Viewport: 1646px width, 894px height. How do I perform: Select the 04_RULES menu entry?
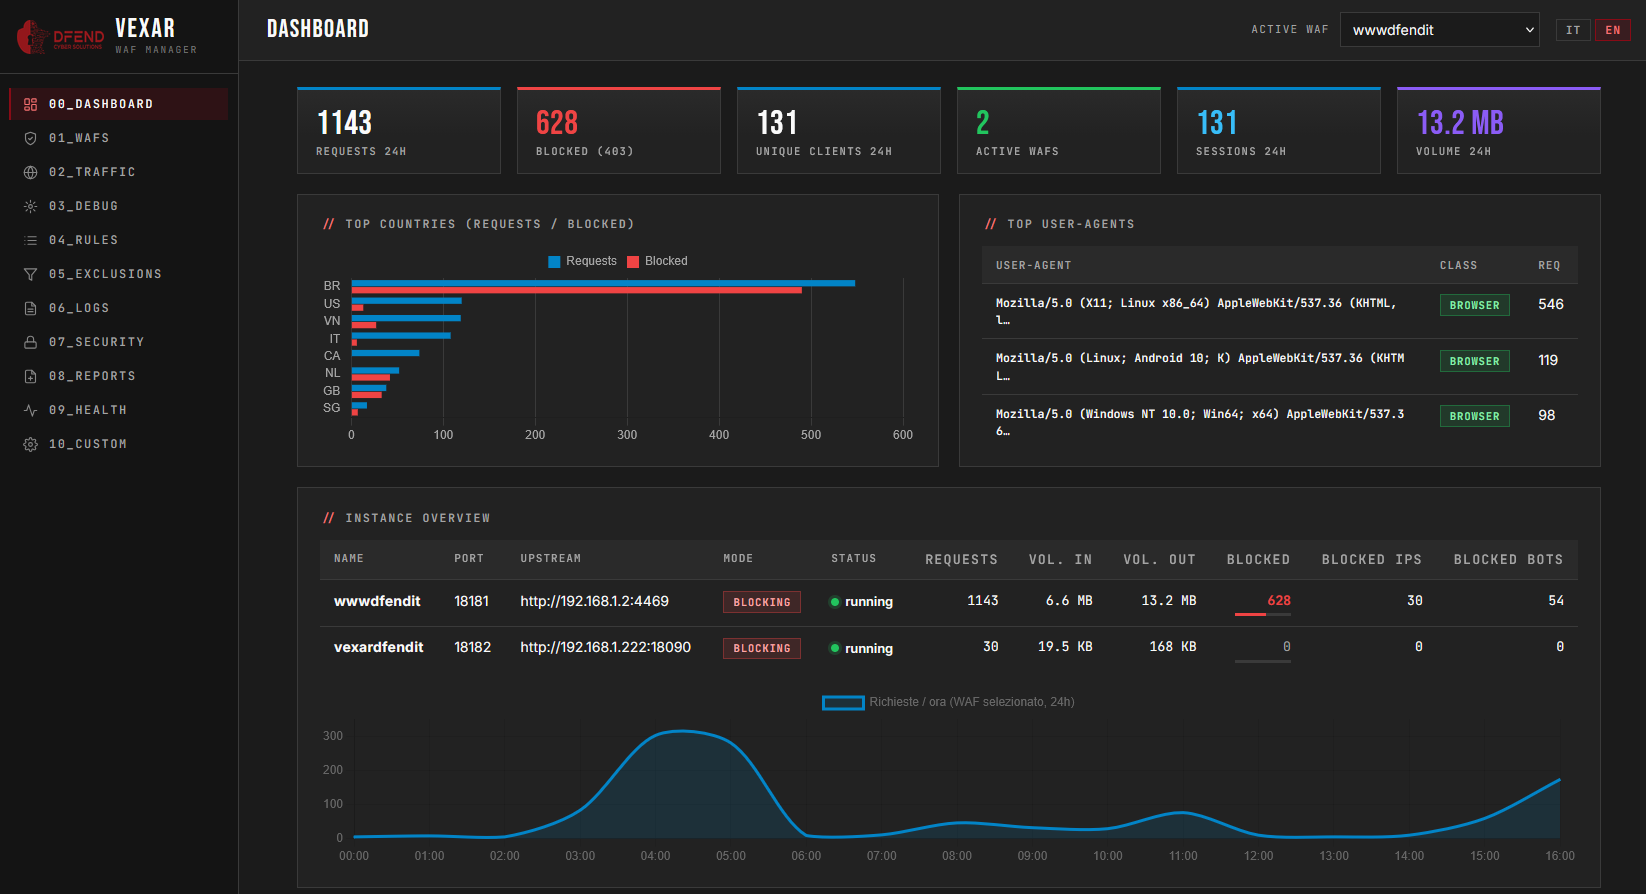coord(118,240)
